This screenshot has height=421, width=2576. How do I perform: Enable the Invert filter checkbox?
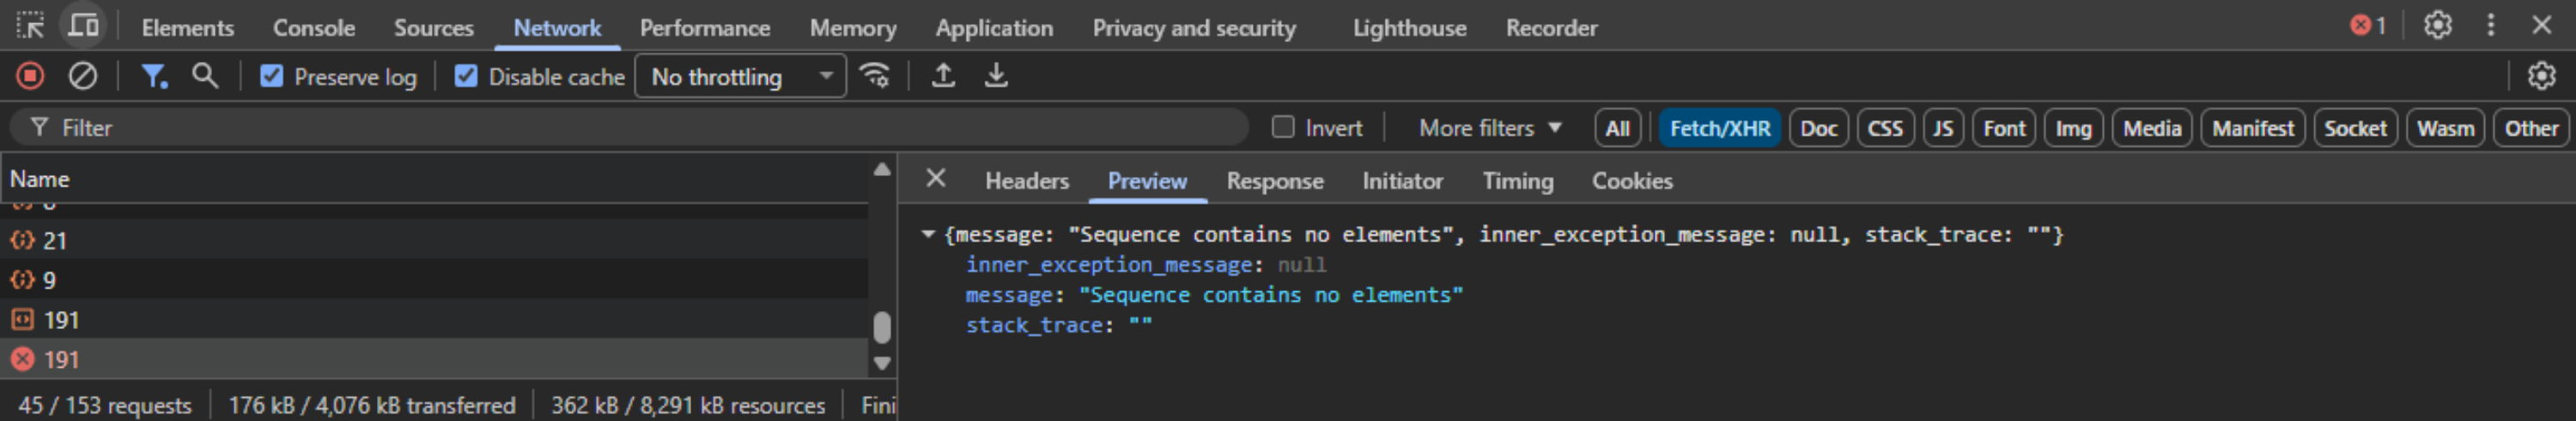tap(1283, 128)
